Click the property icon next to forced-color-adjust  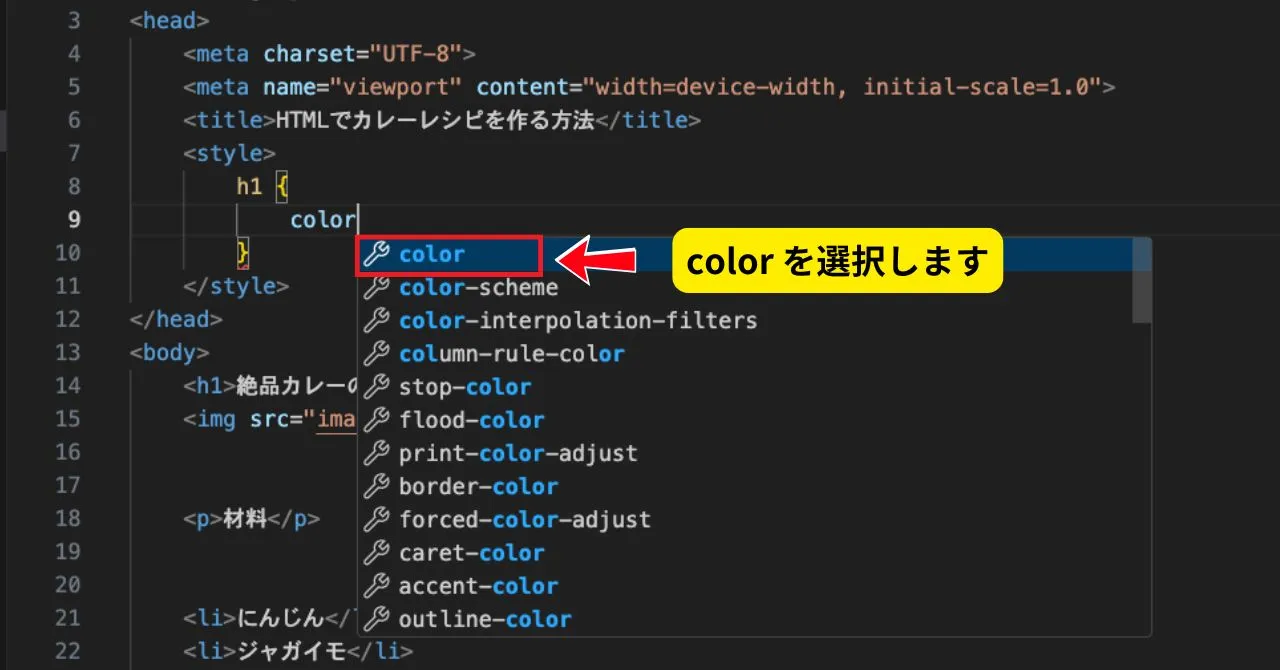[376, 520]
